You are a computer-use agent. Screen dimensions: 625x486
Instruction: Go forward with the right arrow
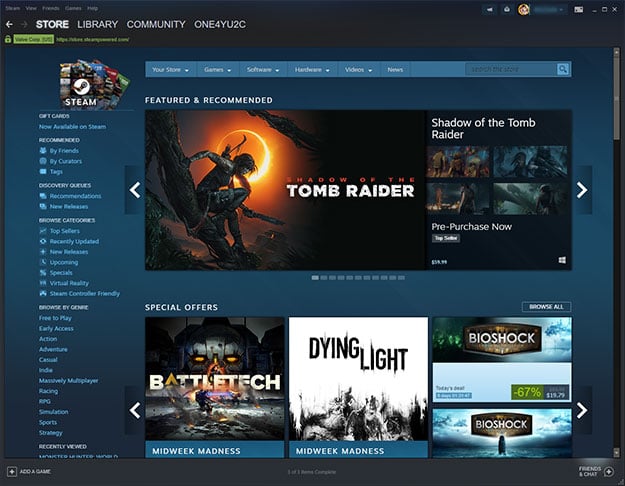click(24, 25)
